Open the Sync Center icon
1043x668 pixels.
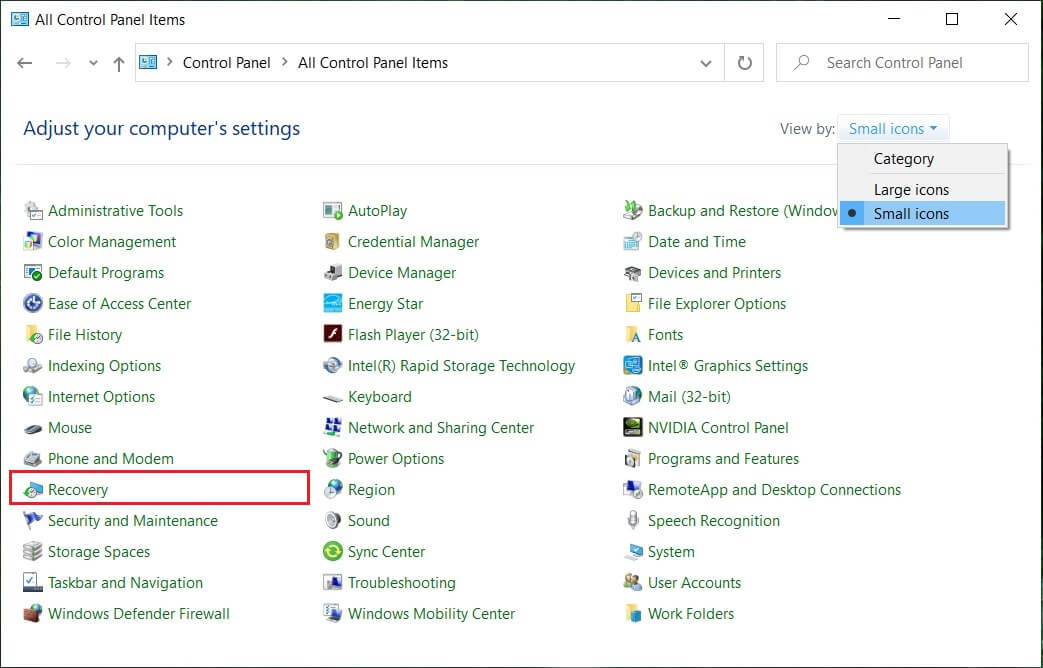click(x=333, y=552)
